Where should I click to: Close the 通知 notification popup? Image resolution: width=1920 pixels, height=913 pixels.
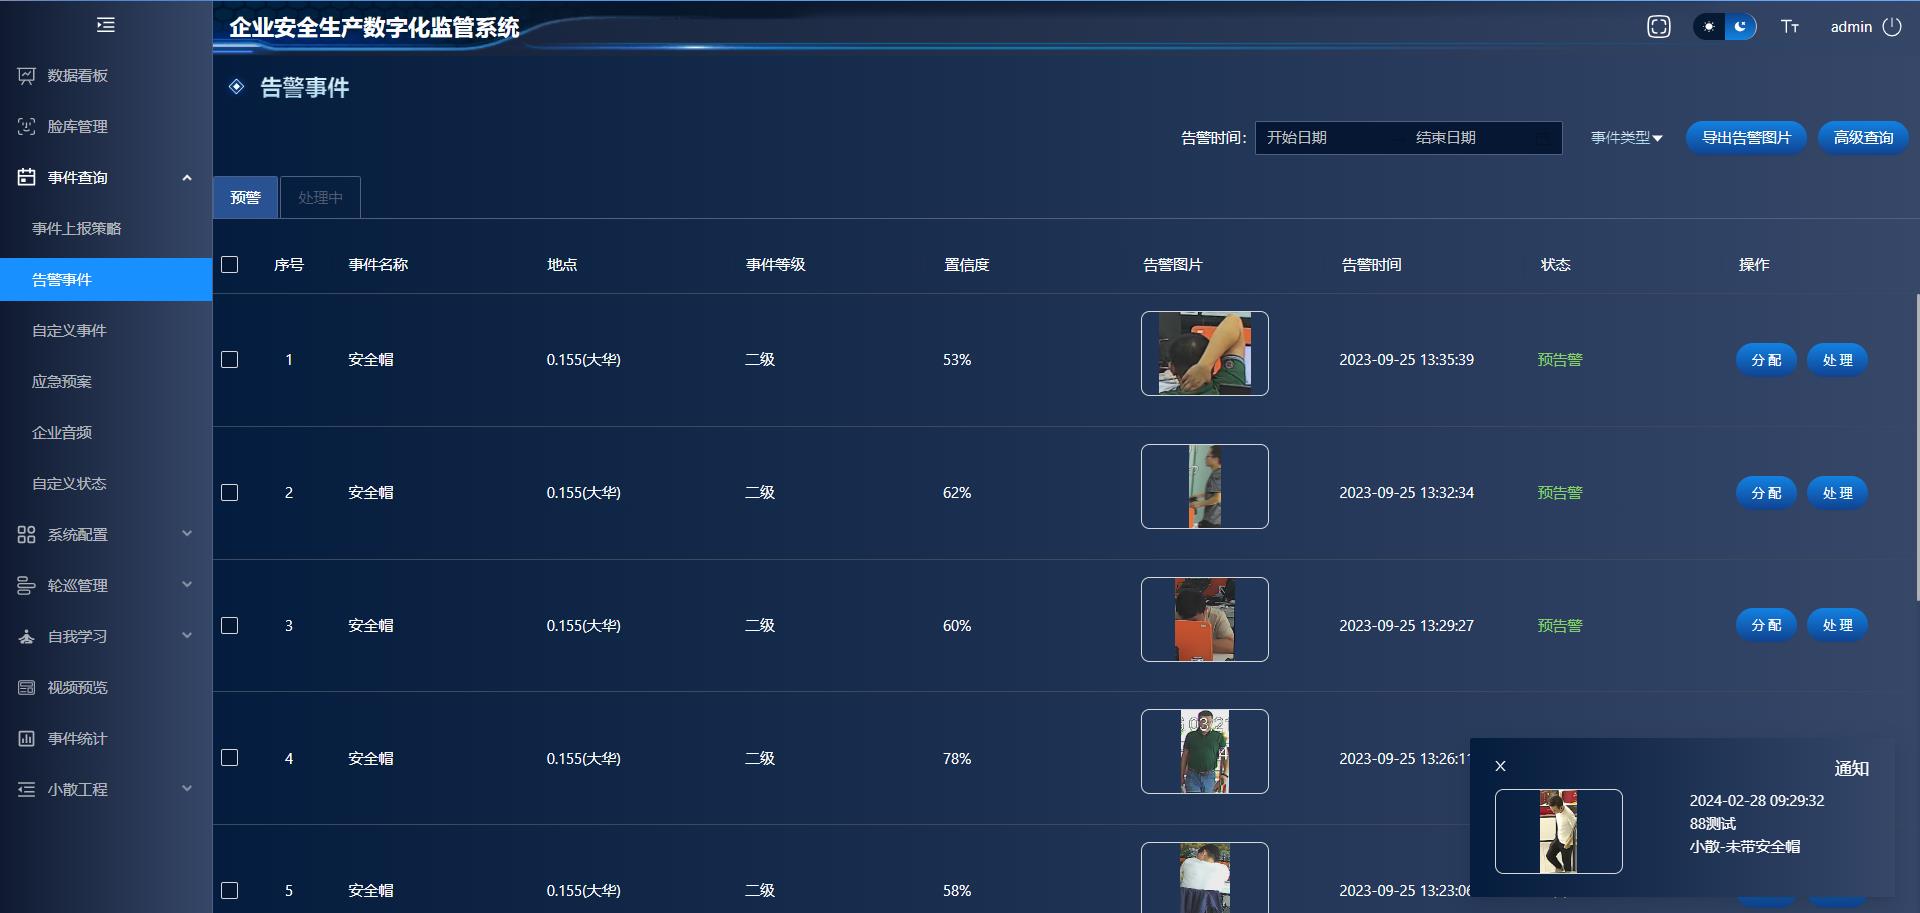(x=1500, y=766)
